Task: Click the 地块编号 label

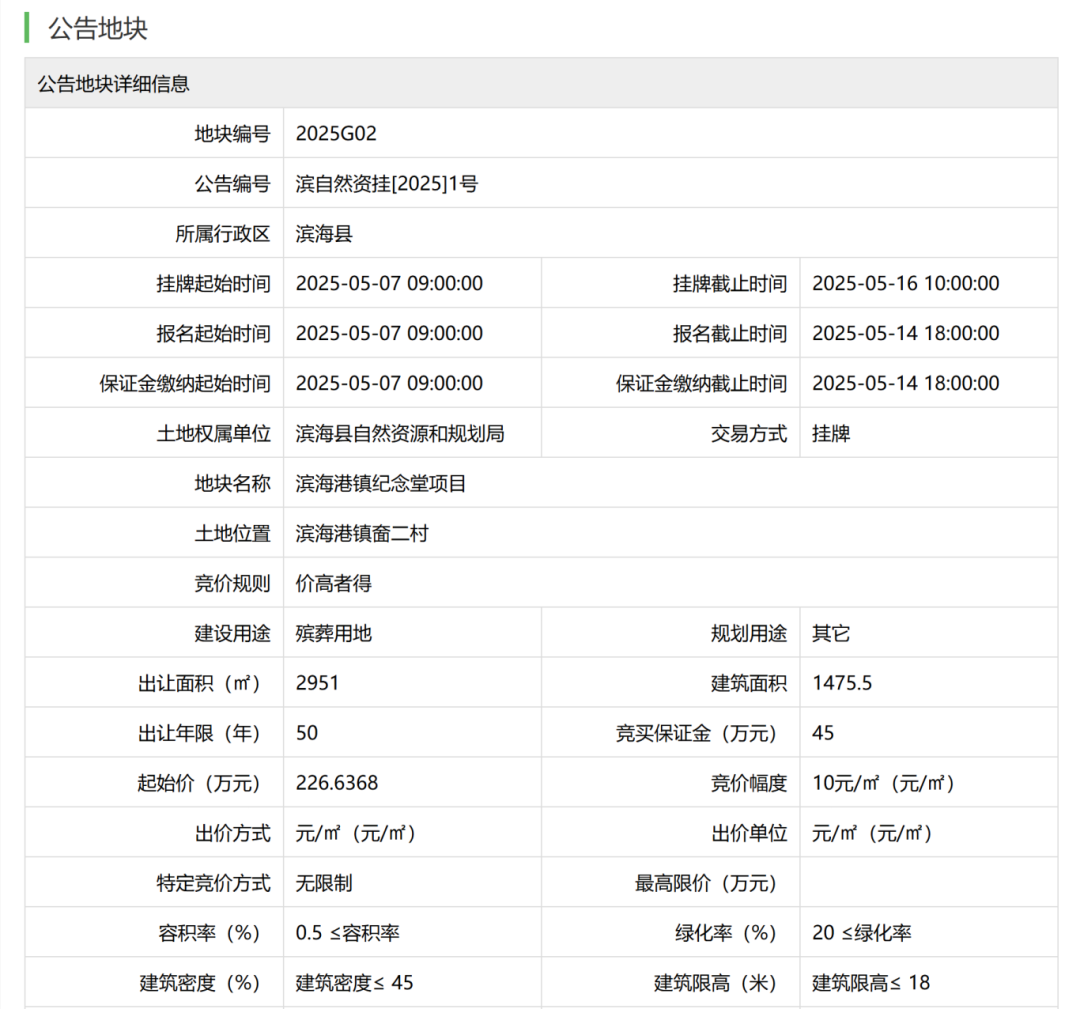Action: (x=232, y=134)
